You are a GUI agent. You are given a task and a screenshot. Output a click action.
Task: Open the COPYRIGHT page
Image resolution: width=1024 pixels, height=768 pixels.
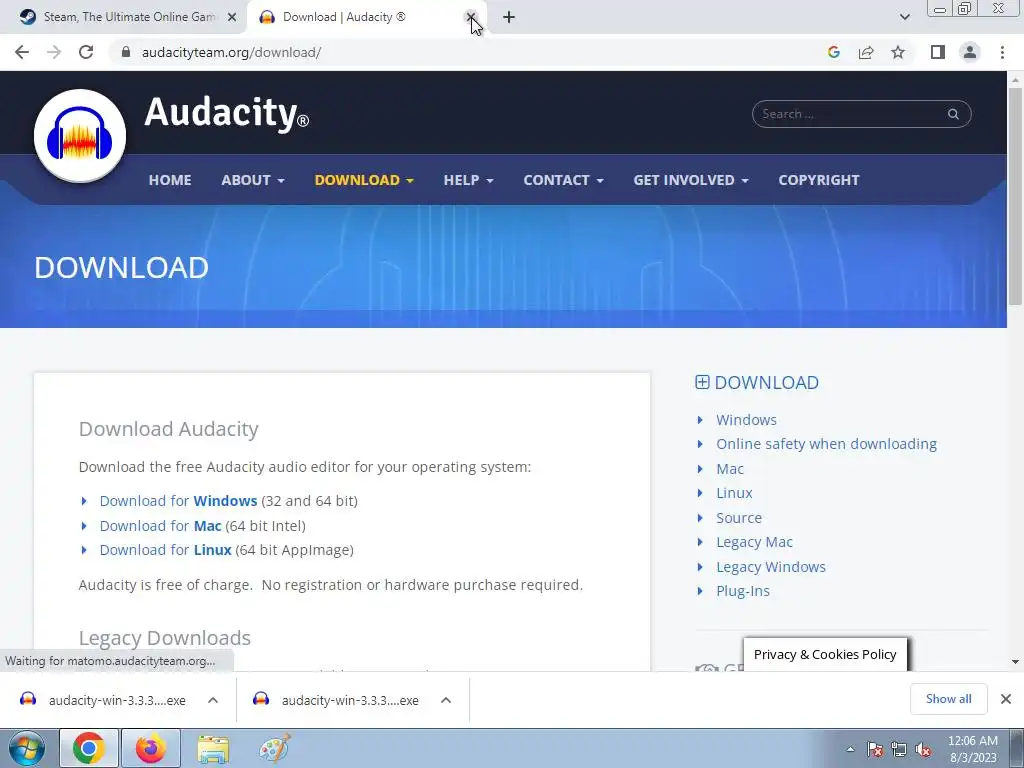coord(819,180)
